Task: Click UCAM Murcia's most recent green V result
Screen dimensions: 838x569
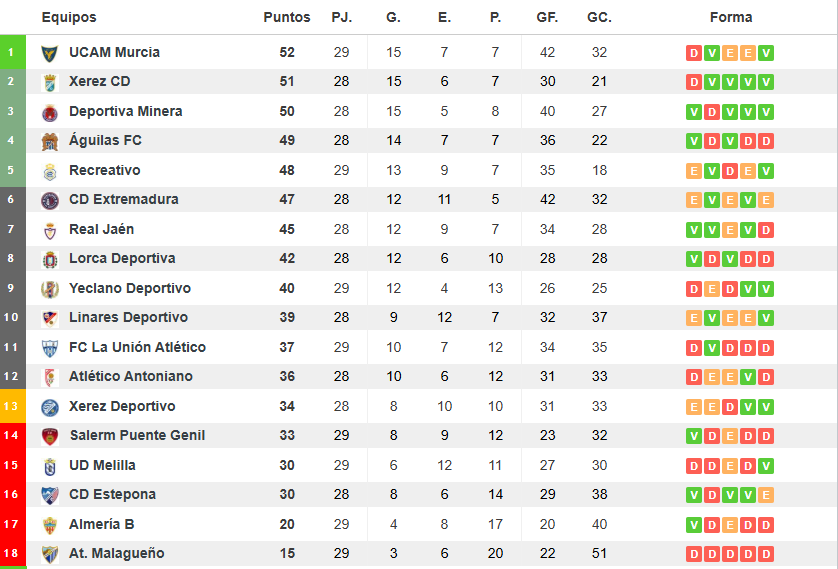Action: coord(766,53)
